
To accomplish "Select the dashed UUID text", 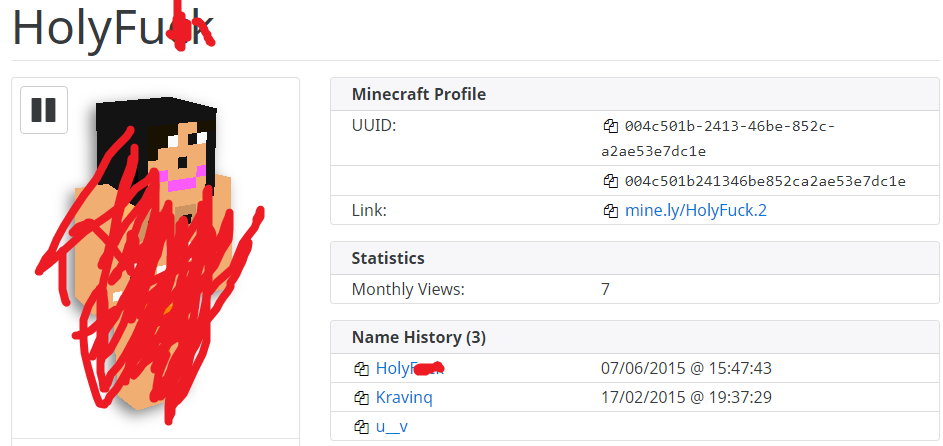I will click(718, 139).
